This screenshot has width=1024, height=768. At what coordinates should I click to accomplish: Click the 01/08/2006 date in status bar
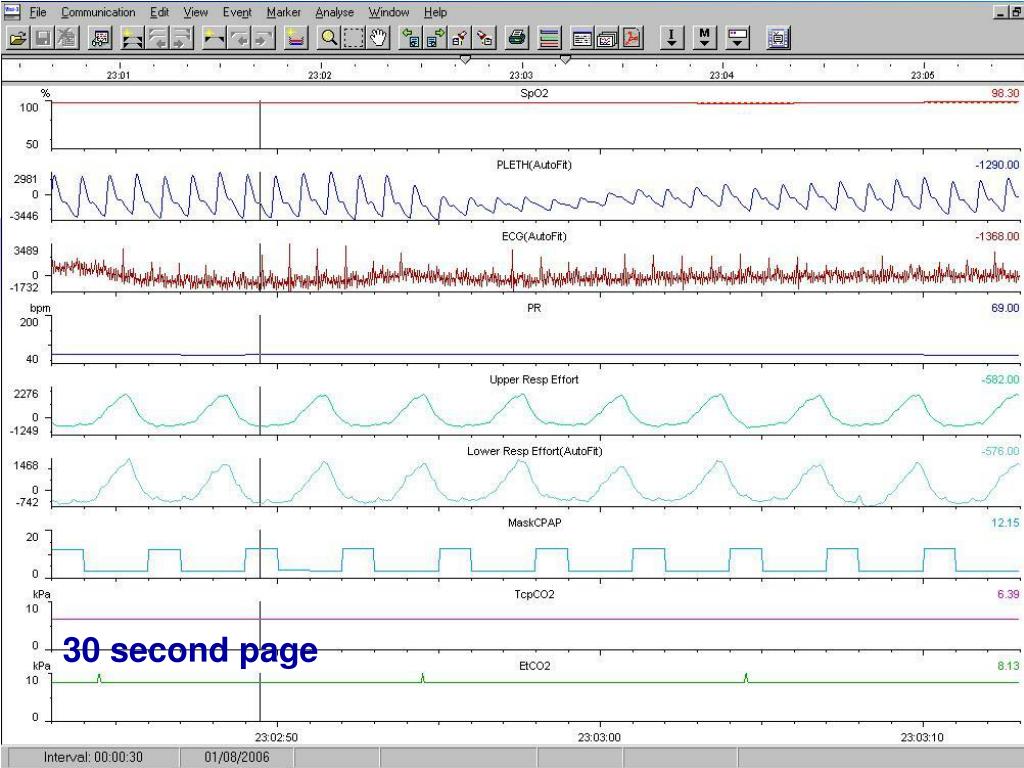(x=236, y=757)
